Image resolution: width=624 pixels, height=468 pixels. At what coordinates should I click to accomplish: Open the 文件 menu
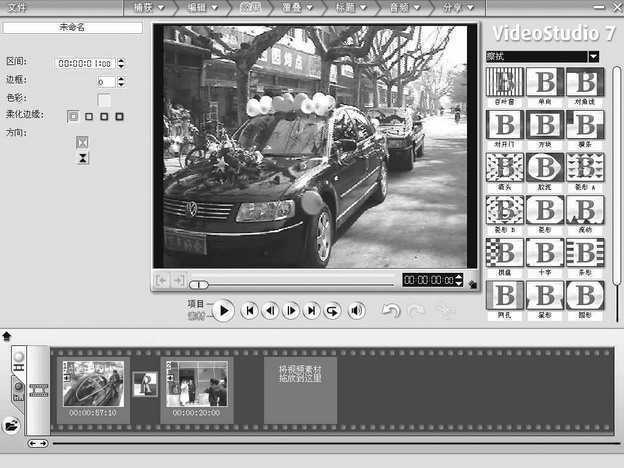coord(17,8)
